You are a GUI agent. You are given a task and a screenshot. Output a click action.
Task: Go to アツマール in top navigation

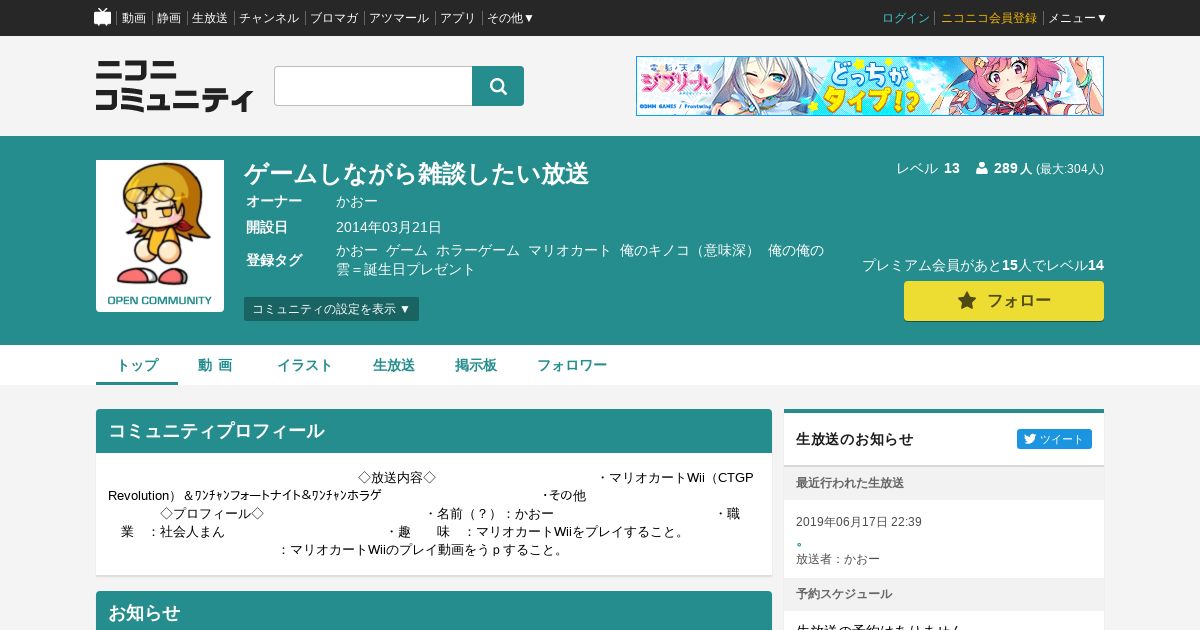[399, 18]
